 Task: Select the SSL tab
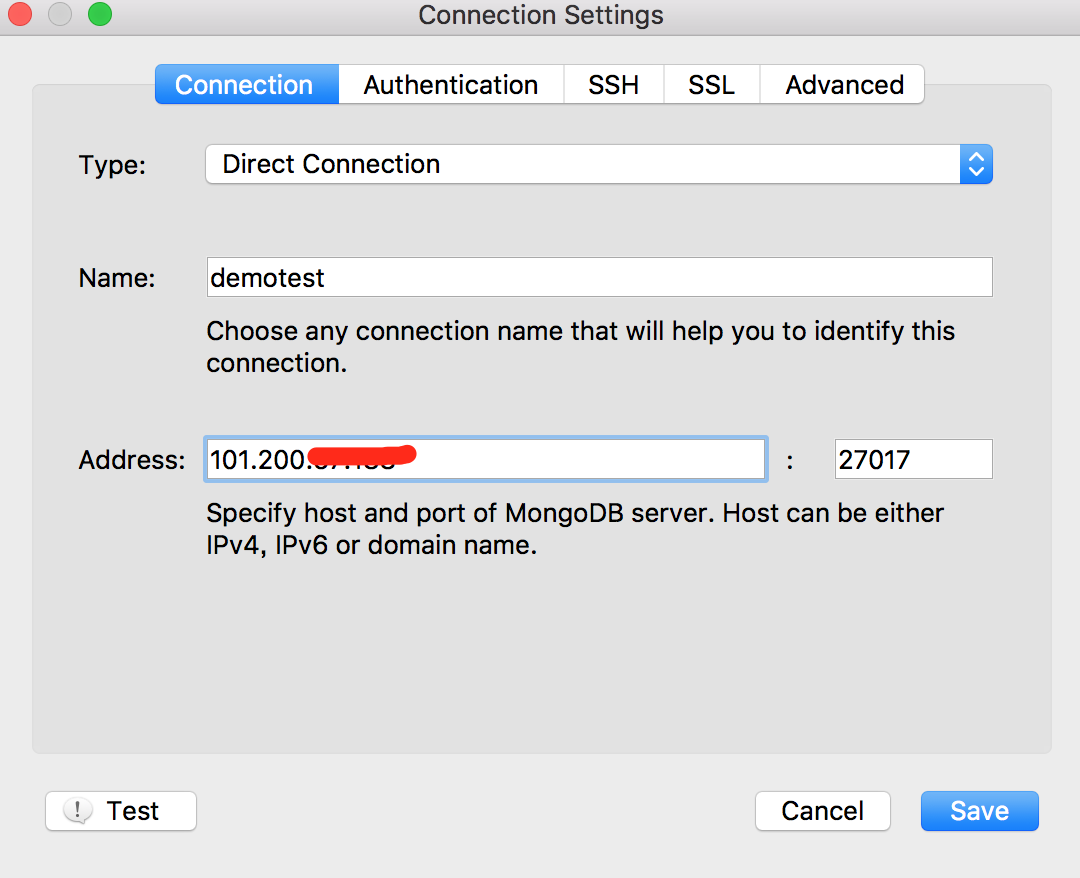tap(711, 85)
